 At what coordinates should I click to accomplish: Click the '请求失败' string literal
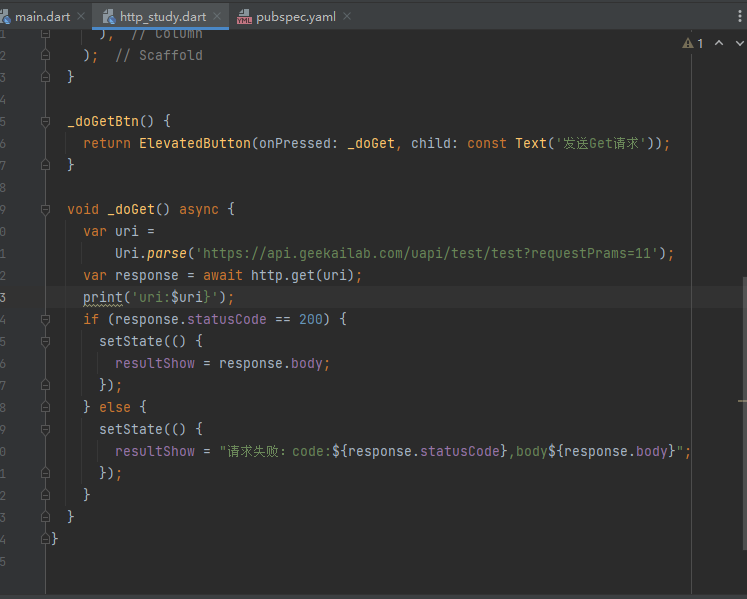point(252,451)
